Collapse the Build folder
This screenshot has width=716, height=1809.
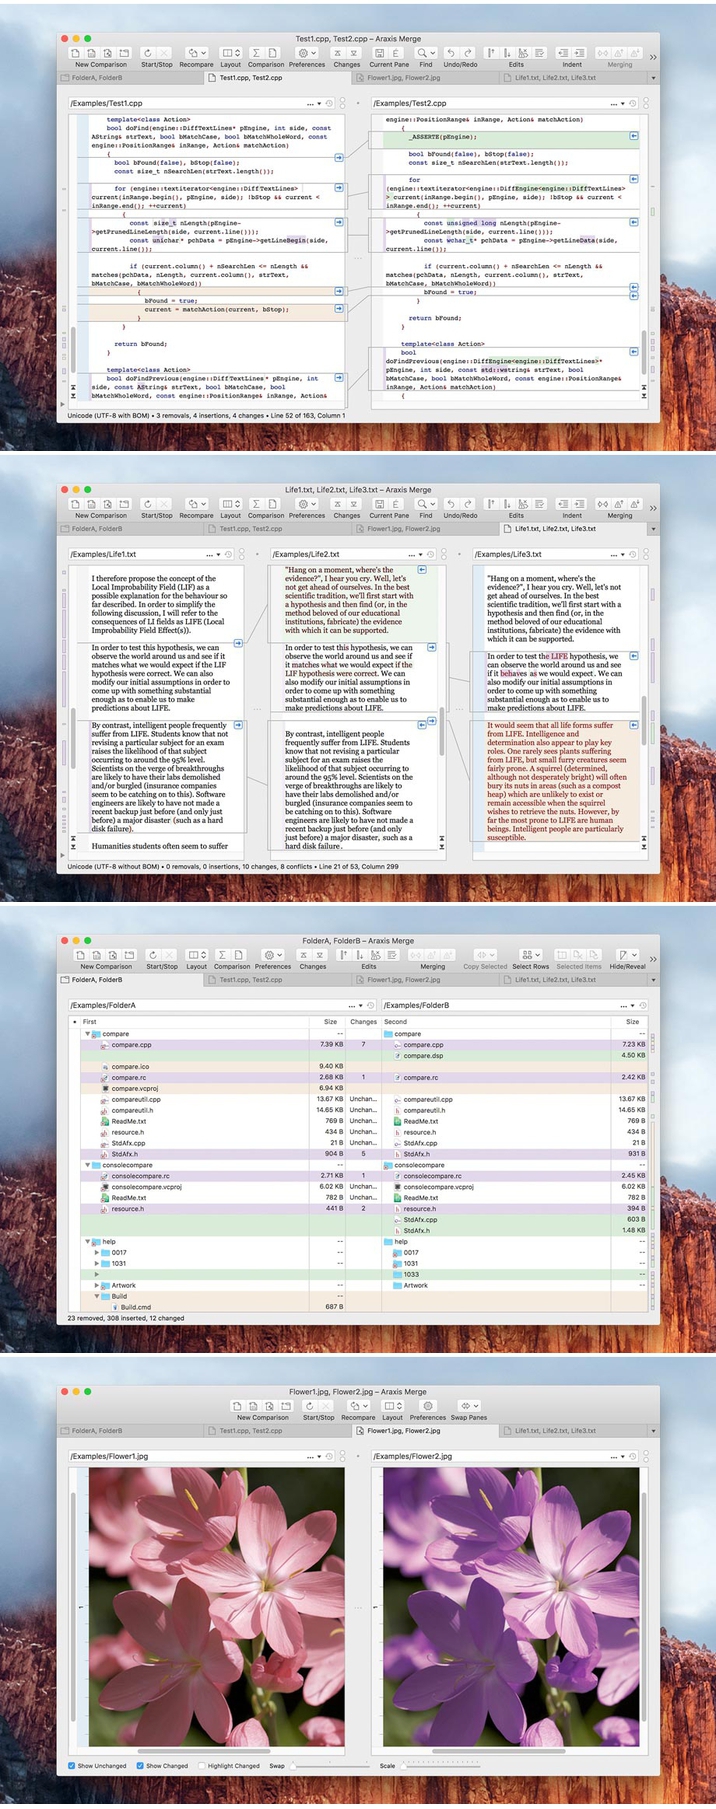coord(97,1296)
